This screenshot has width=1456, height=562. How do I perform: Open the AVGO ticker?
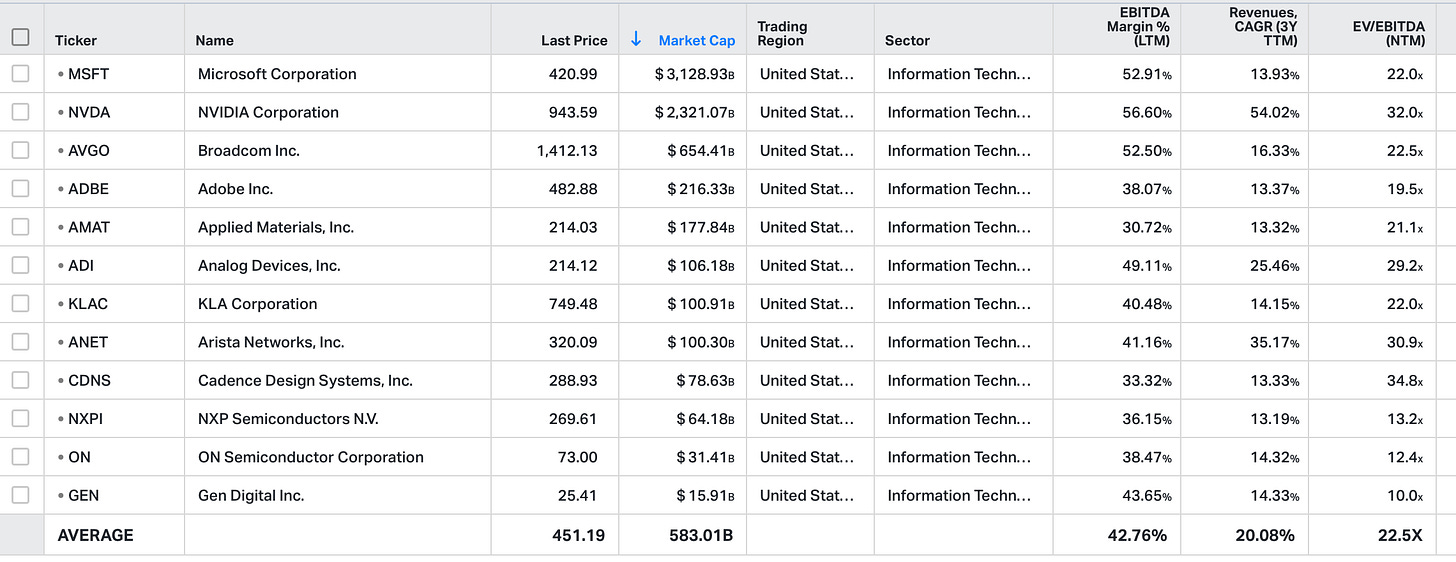[x=89, y=150]
